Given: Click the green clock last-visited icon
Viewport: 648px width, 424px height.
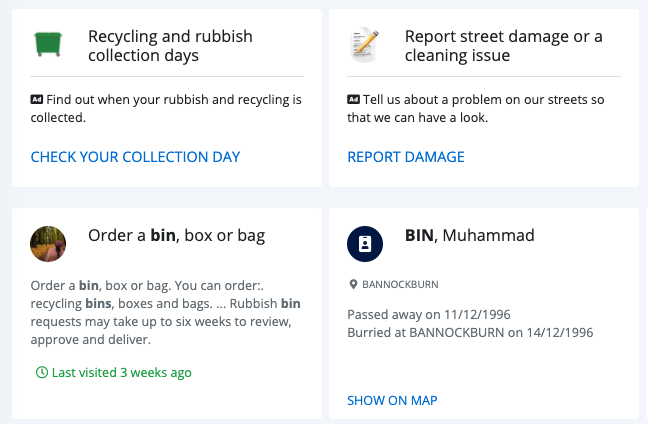Looking at the screenshot, I should [x=42, y=372].
